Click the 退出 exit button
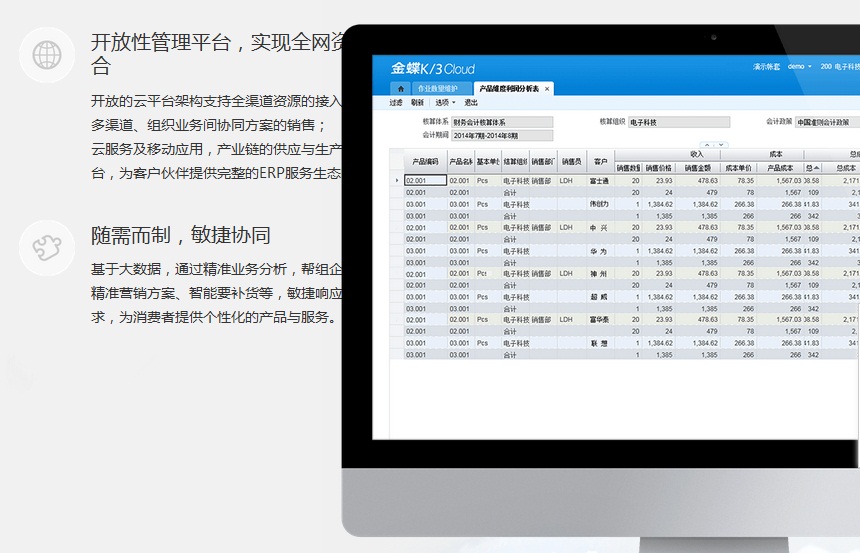Screen dimensions: 860x553 [471, 103]
